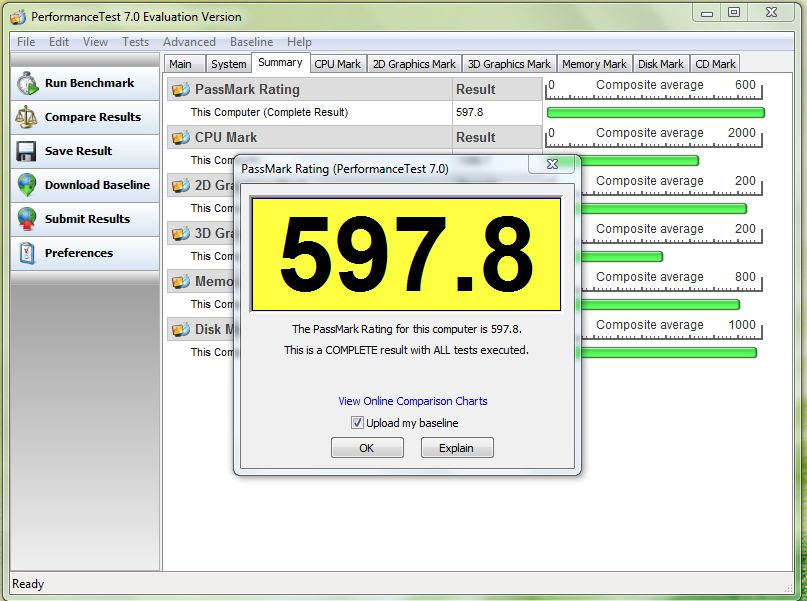Screen dimensions: 807x601
Task: Uncheck Upload my baseline checkbox
Action: point(357,423)
